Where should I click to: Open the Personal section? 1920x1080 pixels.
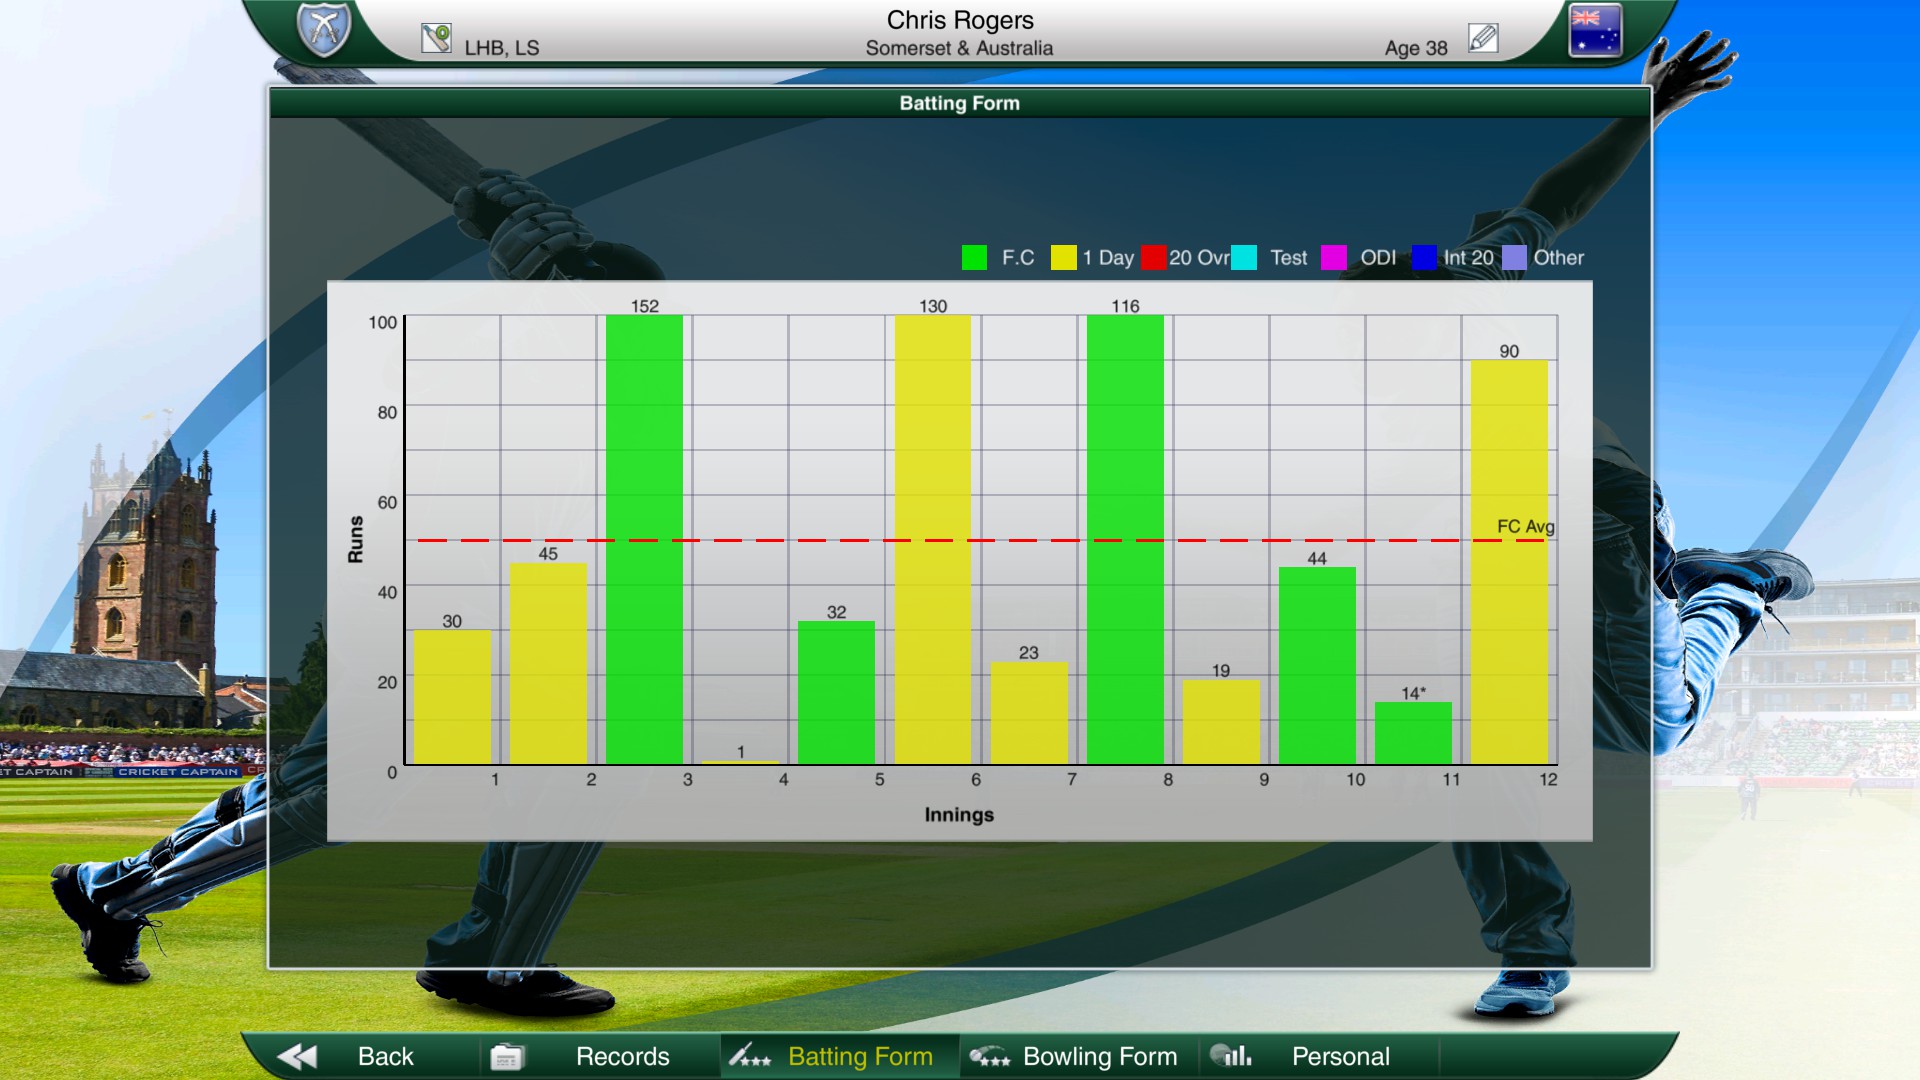1341,1056
